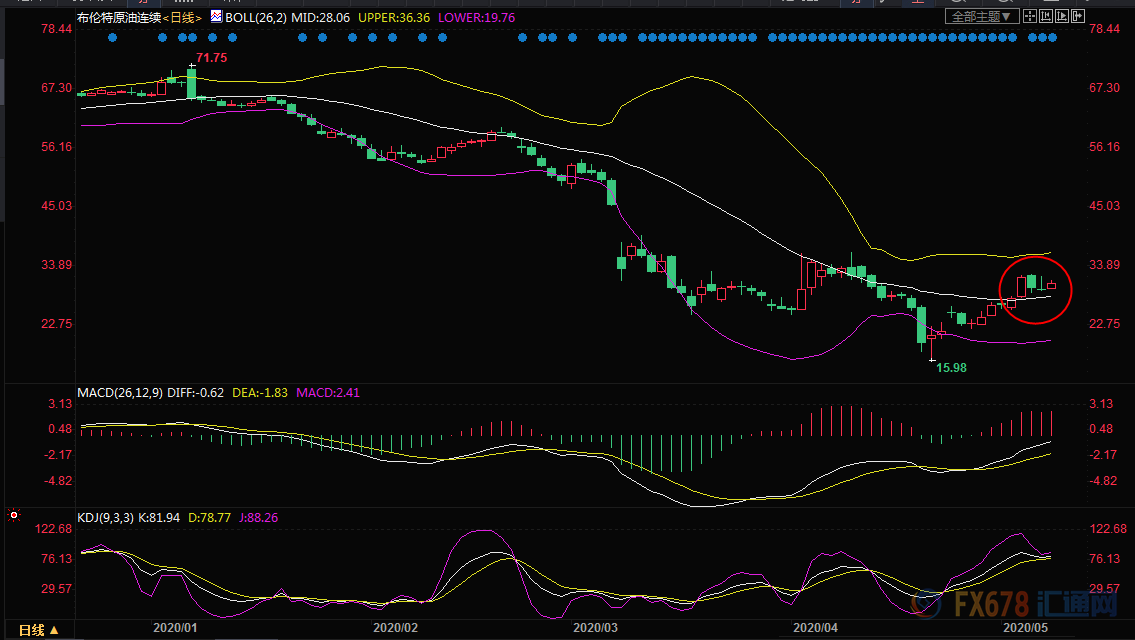Click the crosshair cursor icon
The height and width of the screenshot is (640, 1135).
[x=1030, y=16]
